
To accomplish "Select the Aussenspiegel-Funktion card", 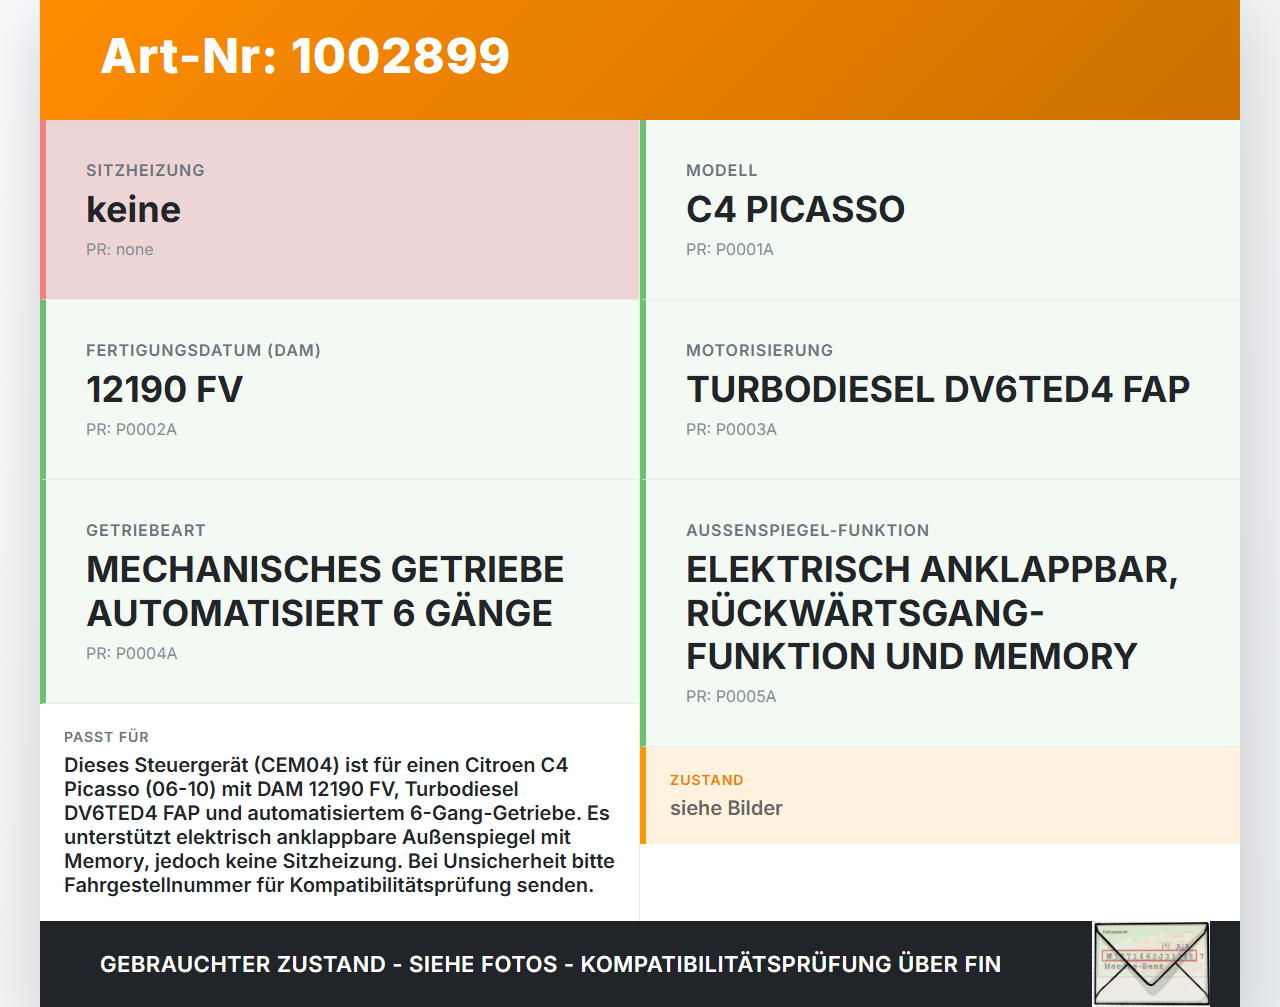I will point(940,612).
